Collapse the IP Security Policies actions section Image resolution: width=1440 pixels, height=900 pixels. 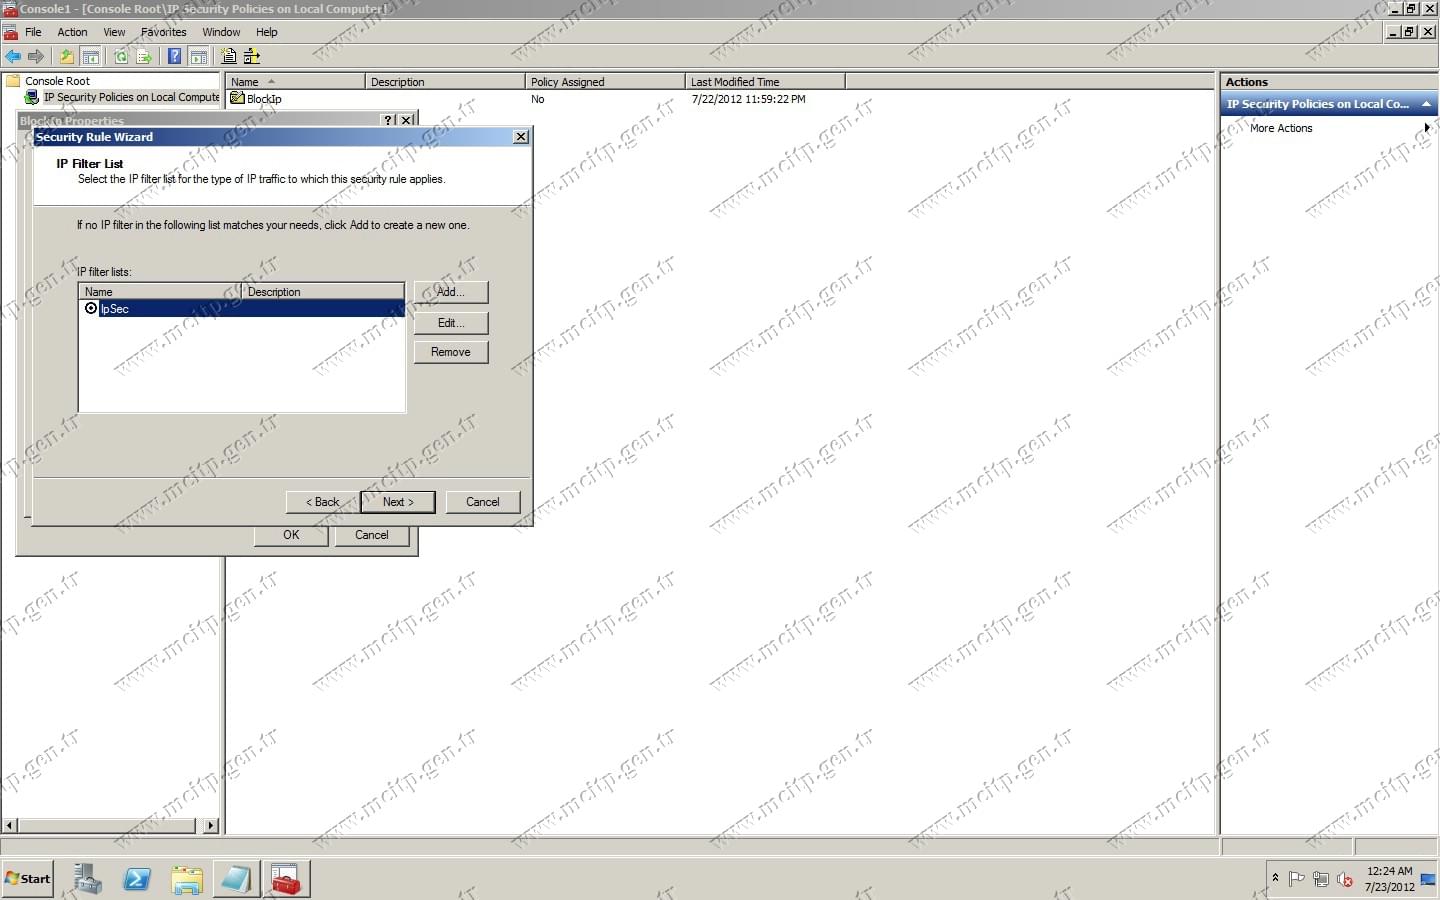point(1426,104)
